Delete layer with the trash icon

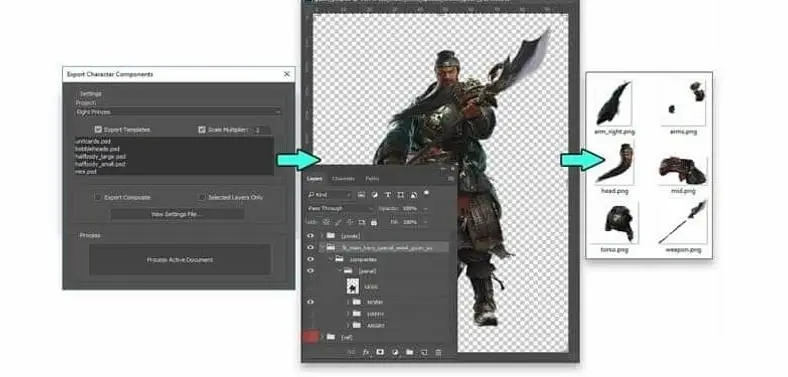click(438, 352)
